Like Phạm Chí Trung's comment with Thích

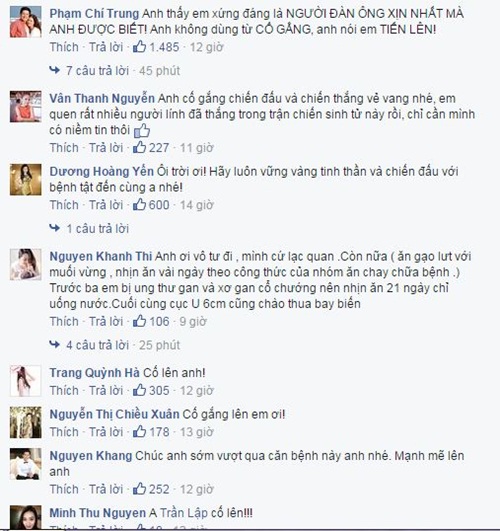[64, 47]
